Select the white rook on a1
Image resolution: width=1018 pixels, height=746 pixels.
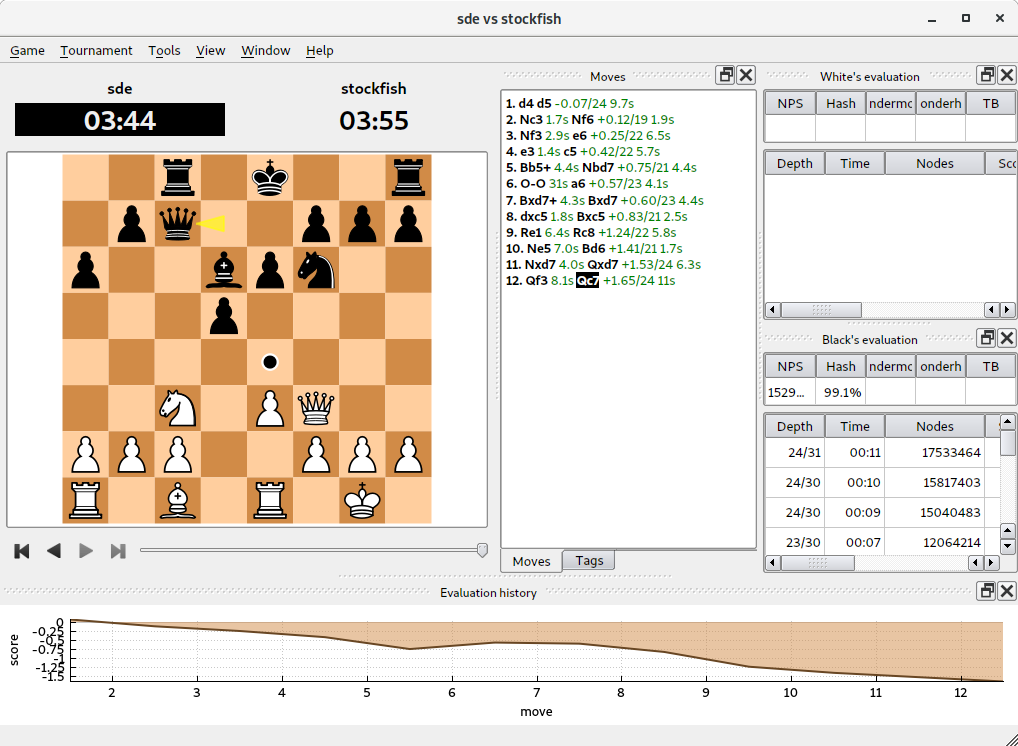pyautogui.click(x=86, y=501)
